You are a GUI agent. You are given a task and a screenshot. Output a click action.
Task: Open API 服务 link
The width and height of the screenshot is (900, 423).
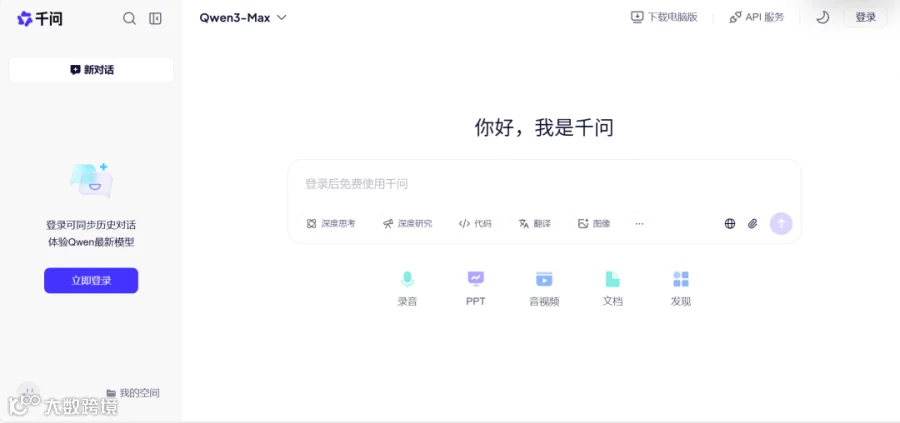(x=757, y=17)
